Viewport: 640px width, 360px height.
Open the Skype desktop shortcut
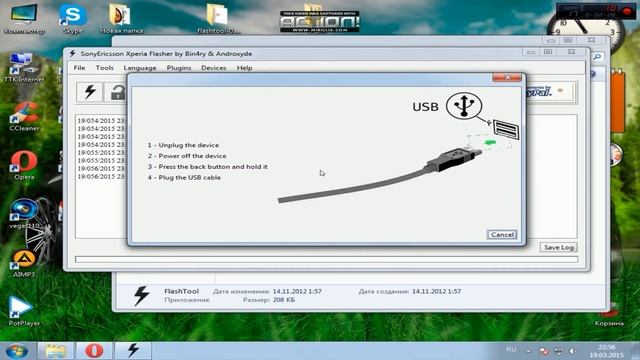[x=73, y=18]
